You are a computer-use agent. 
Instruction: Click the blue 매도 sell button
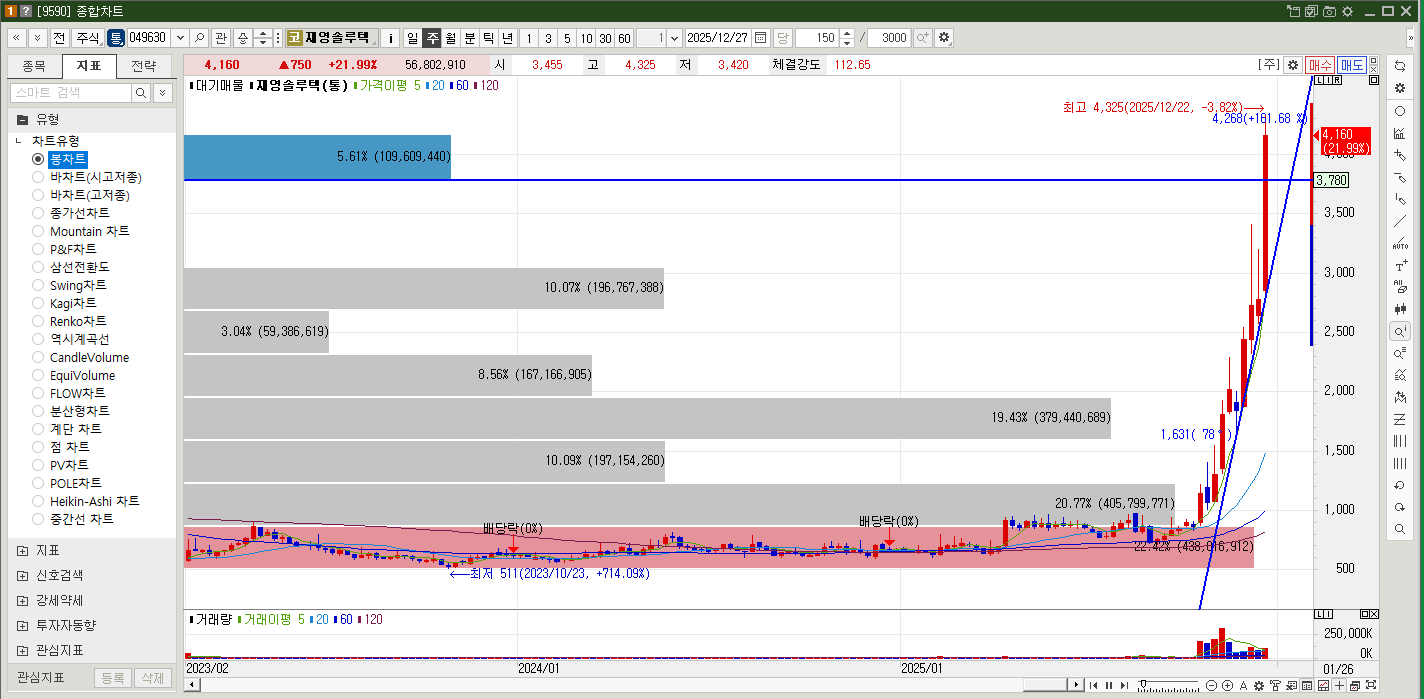(x=1353, y=64)
